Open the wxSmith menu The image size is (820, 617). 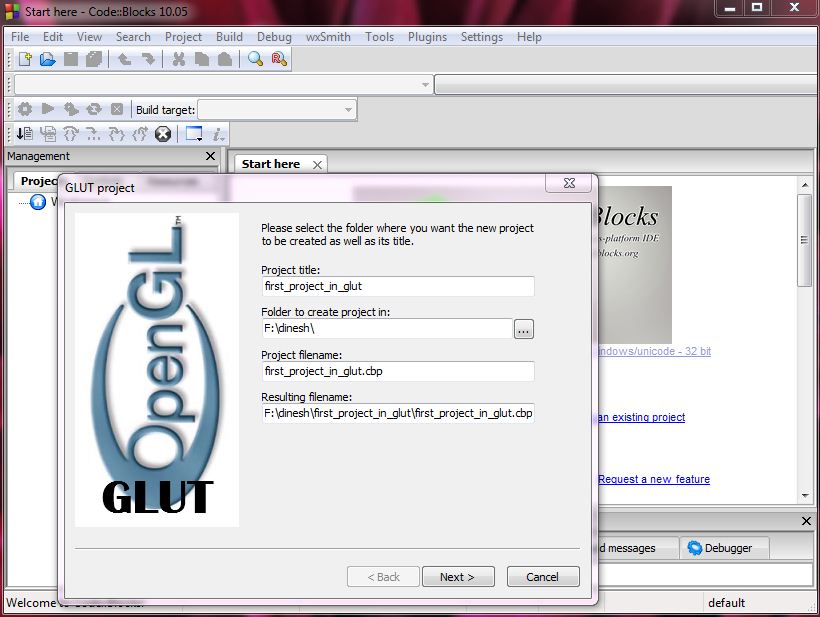point(328,37)
